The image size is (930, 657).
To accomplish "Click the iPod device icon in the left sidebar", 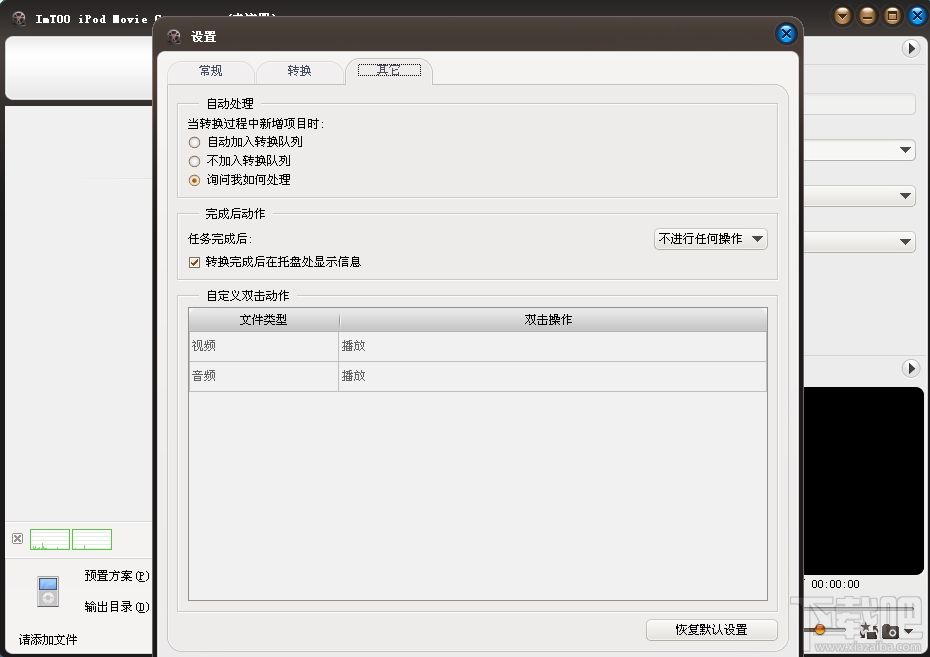I will coord(48,591).
